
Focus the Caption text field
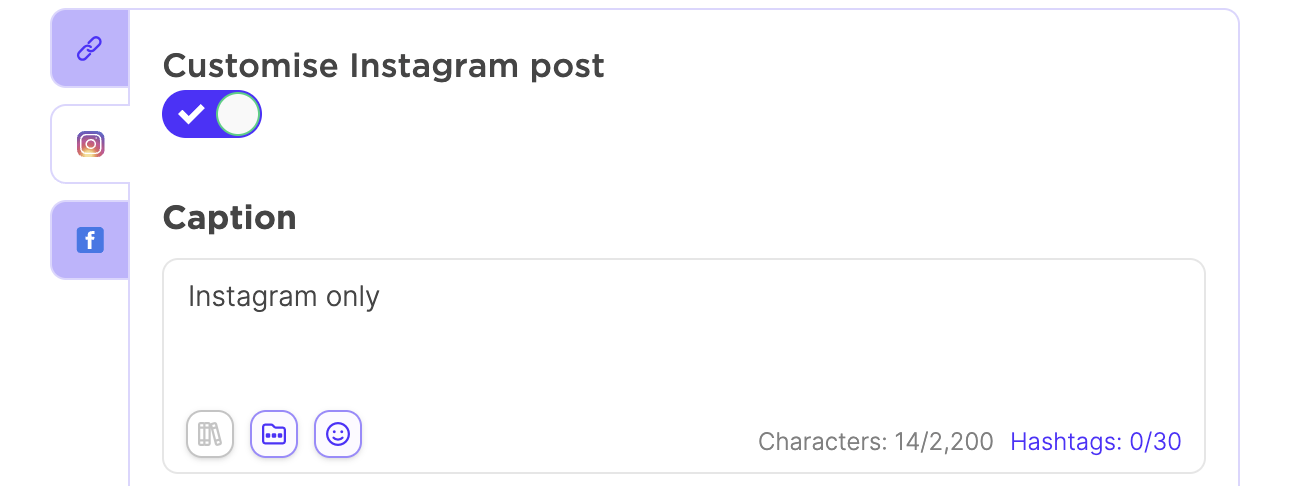click(684, 345)
